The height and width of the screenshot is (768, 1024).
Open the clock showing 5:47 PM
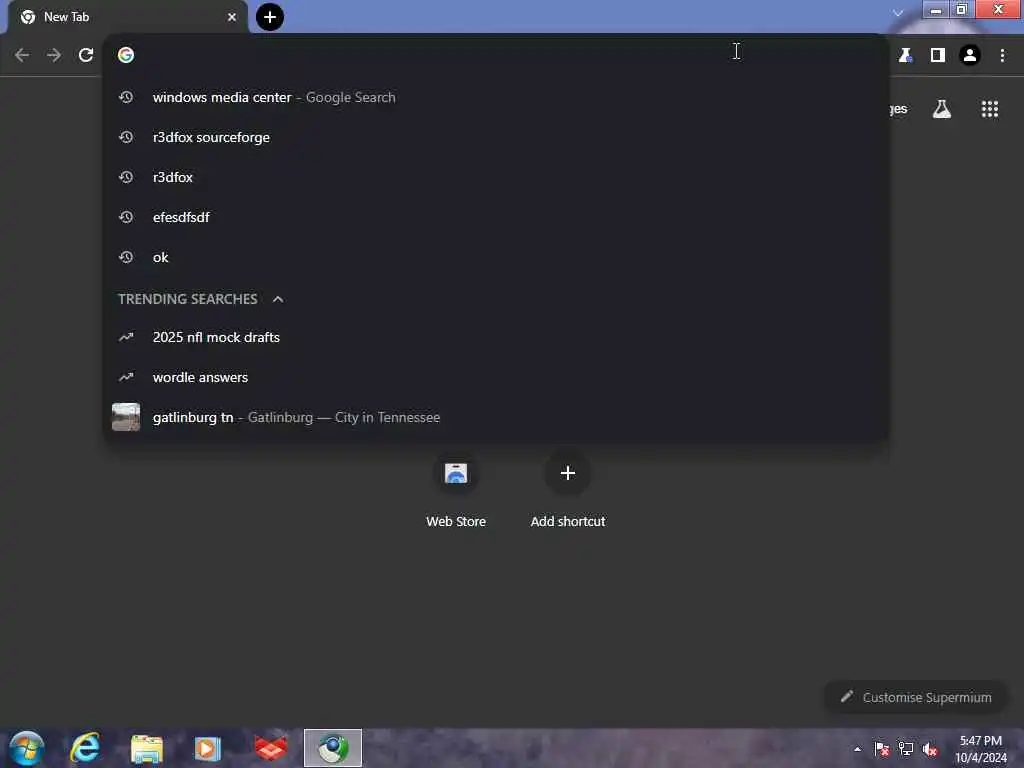(981, 749)
